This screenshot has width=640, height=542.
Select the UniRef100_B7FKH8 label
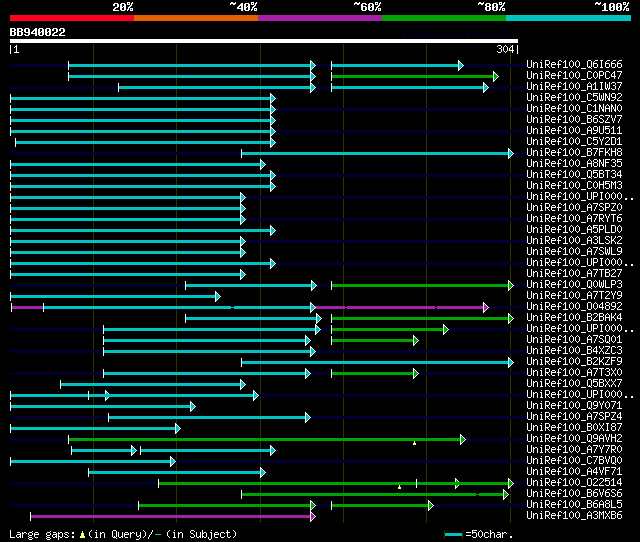coord(574,153)
